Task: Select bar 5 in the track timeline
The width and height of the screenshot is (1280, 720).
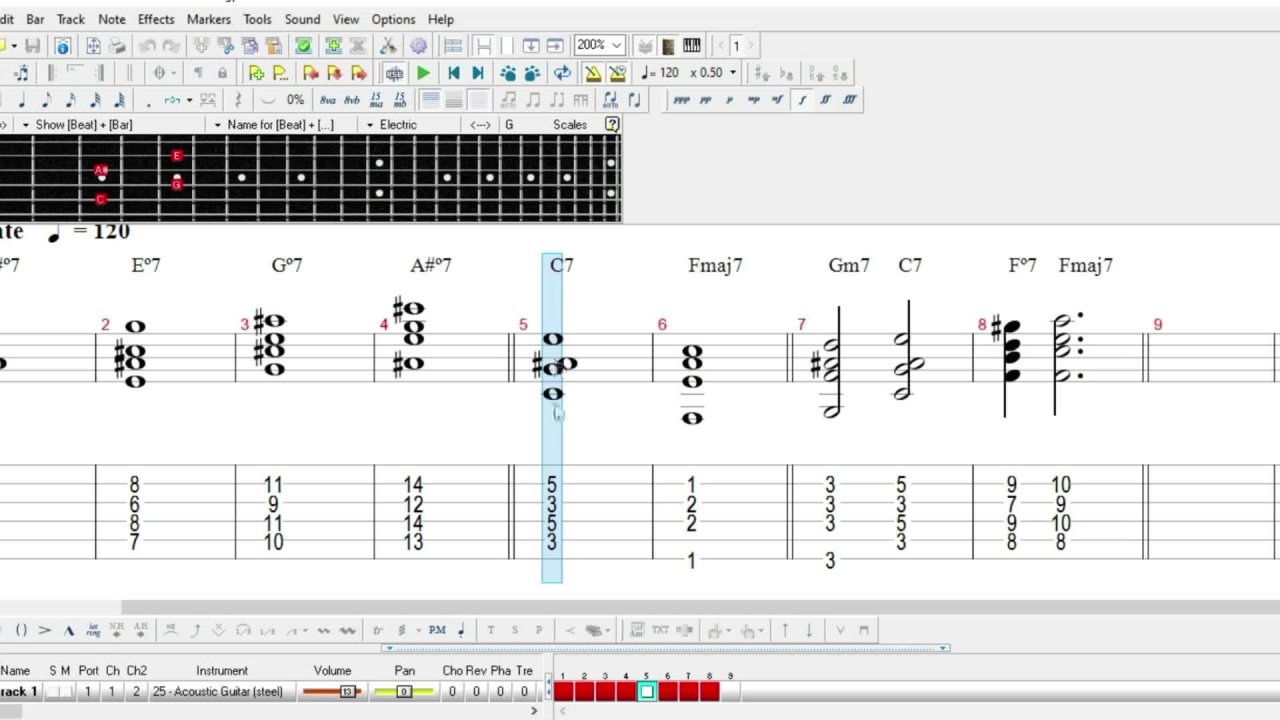Action: coord(647,691)
